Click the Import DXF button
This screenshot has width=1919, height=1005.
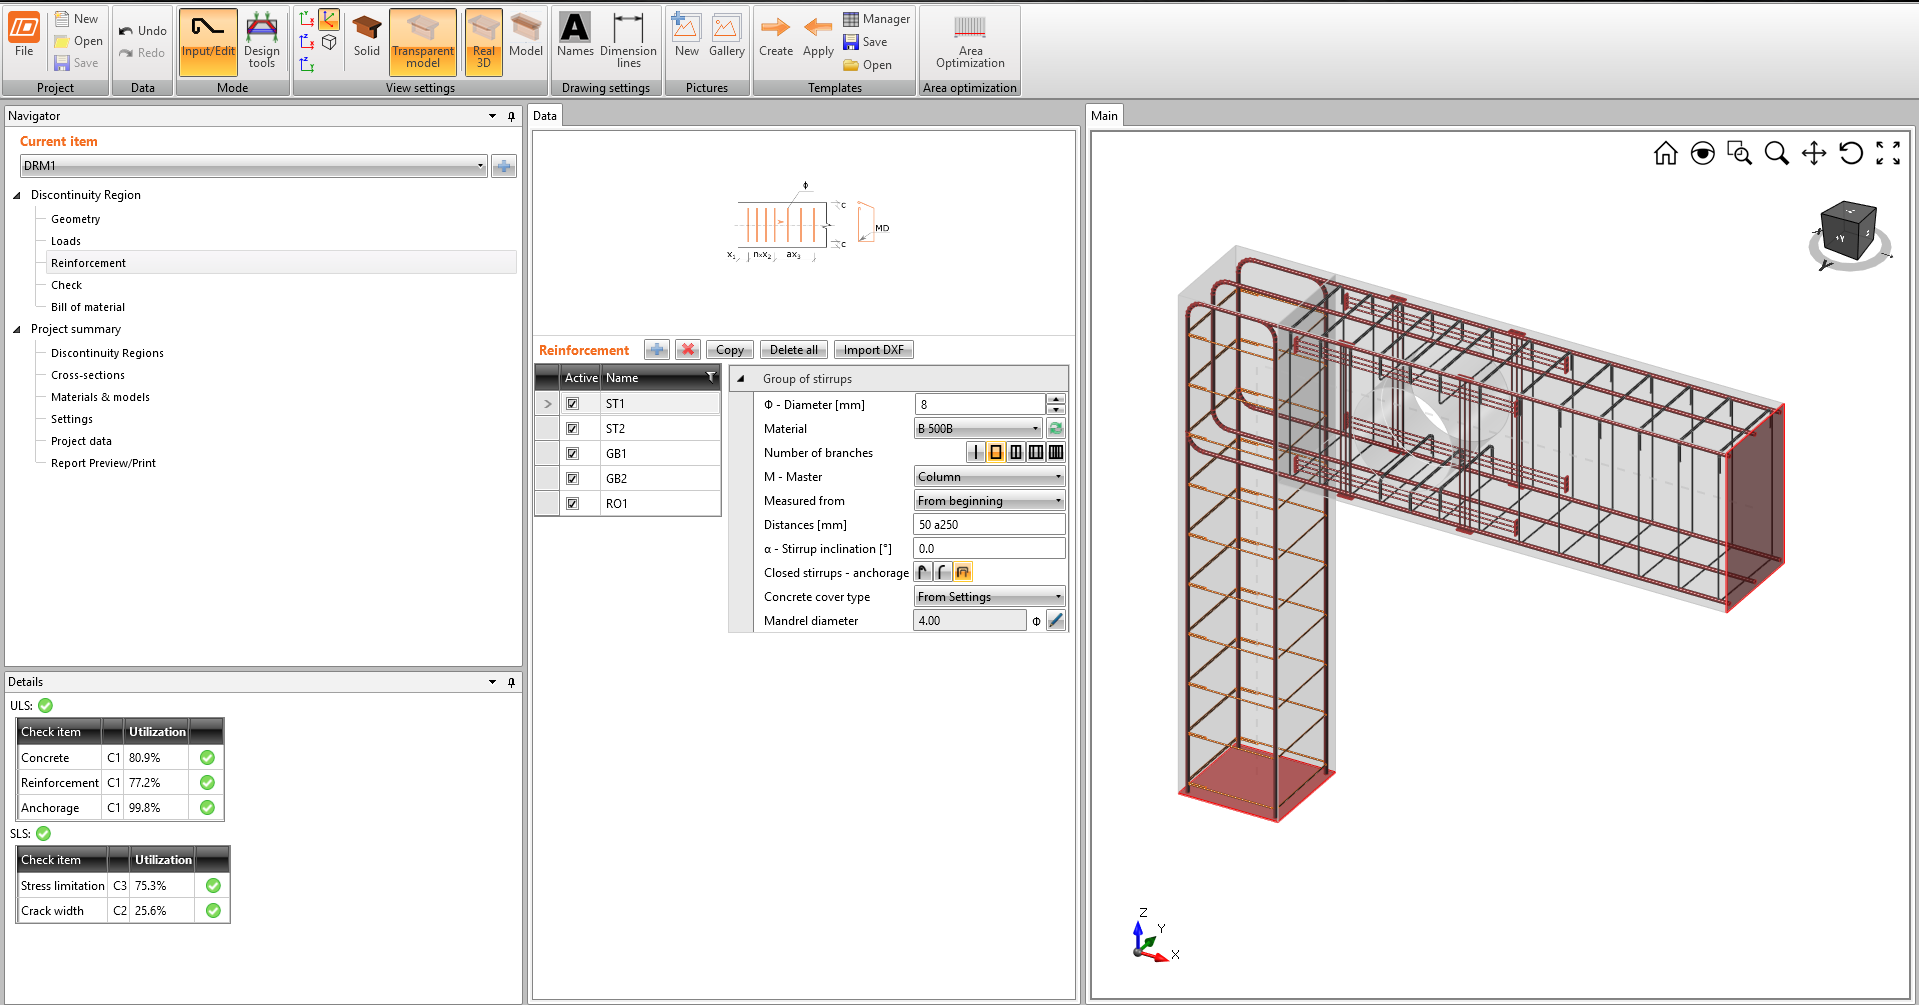(x=872, y=349)
